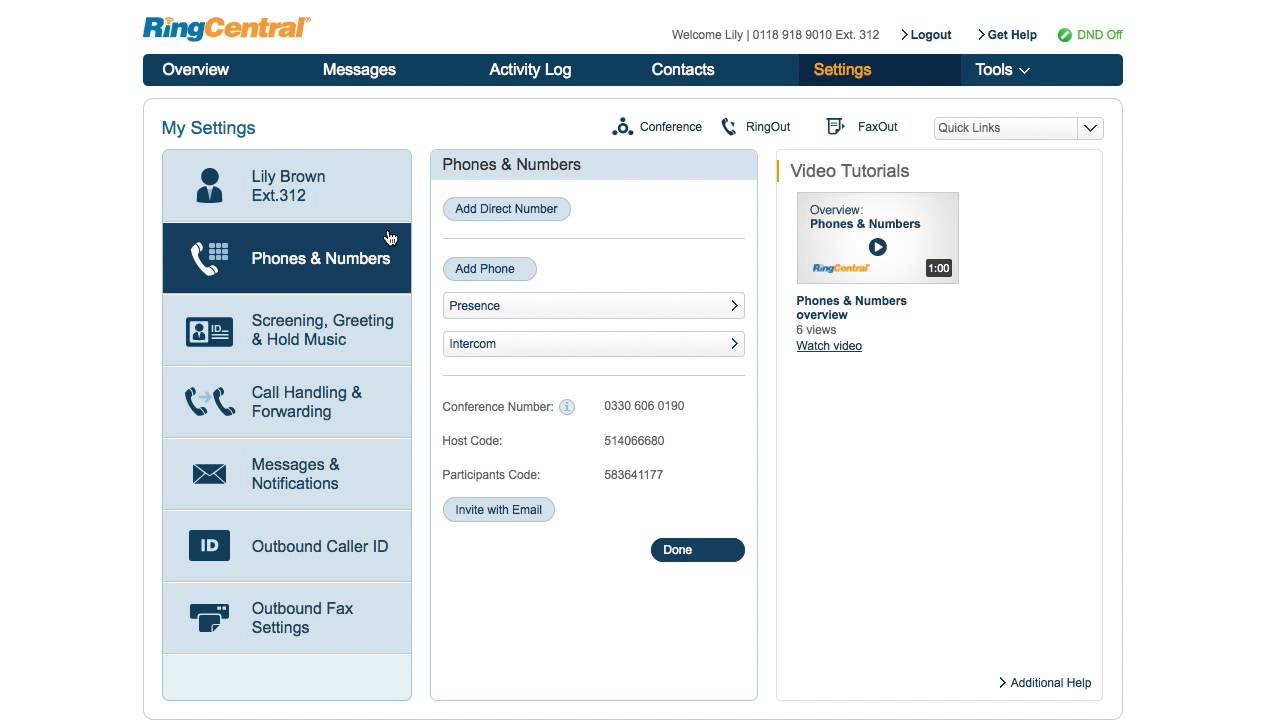Click the Phones & Numbers handset icon
Image resolution: width=1280 pixels, height=720 pixels.
(x=210, y=258)
